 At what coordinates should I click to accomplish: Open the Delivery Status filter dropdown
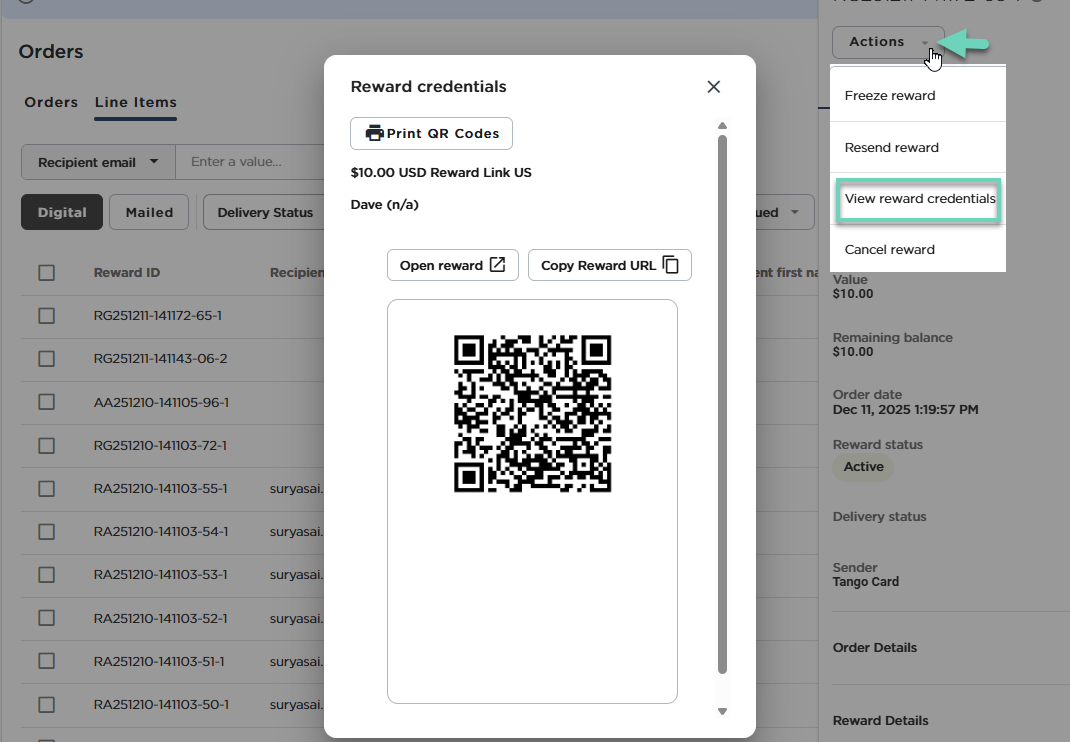(x=265, y=212)
